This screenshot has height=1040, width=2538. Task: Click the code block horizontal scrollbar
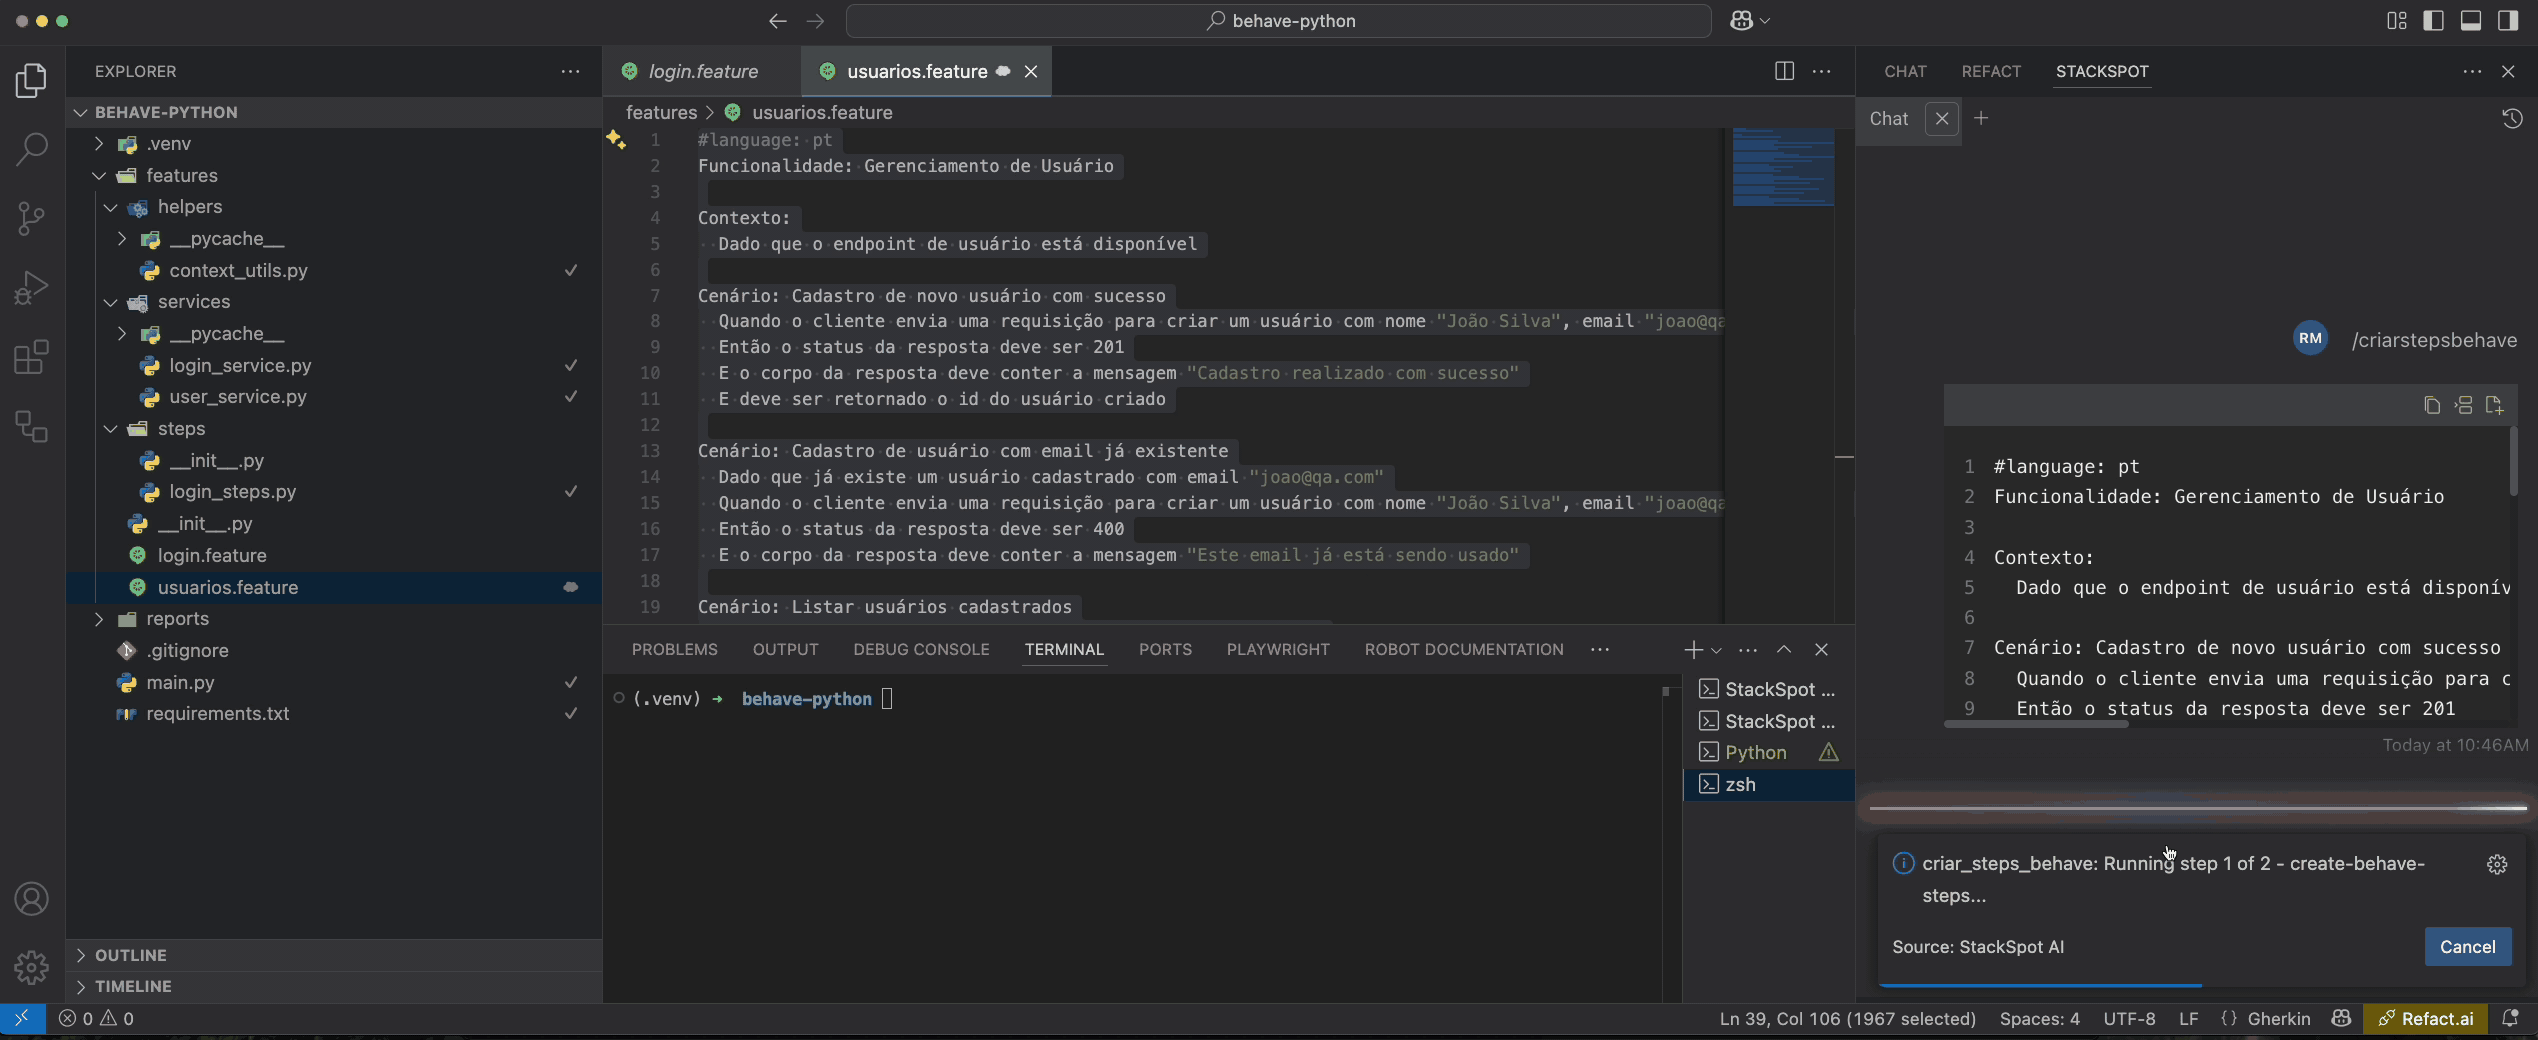click(2036, 724)
